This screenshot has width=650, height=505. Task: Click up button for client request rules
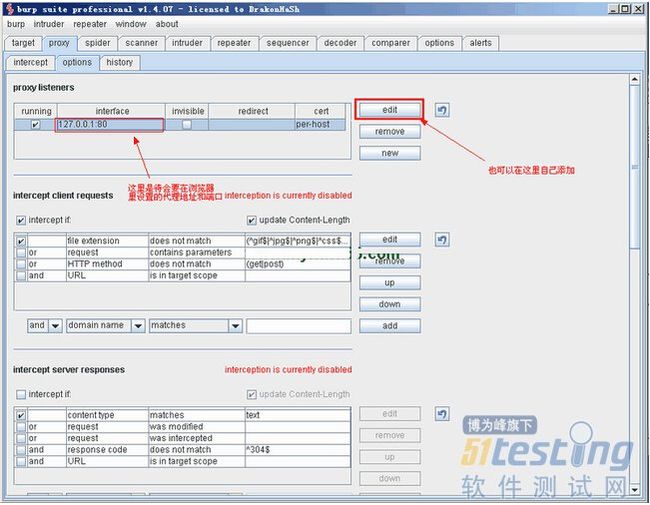pos(390,282)
